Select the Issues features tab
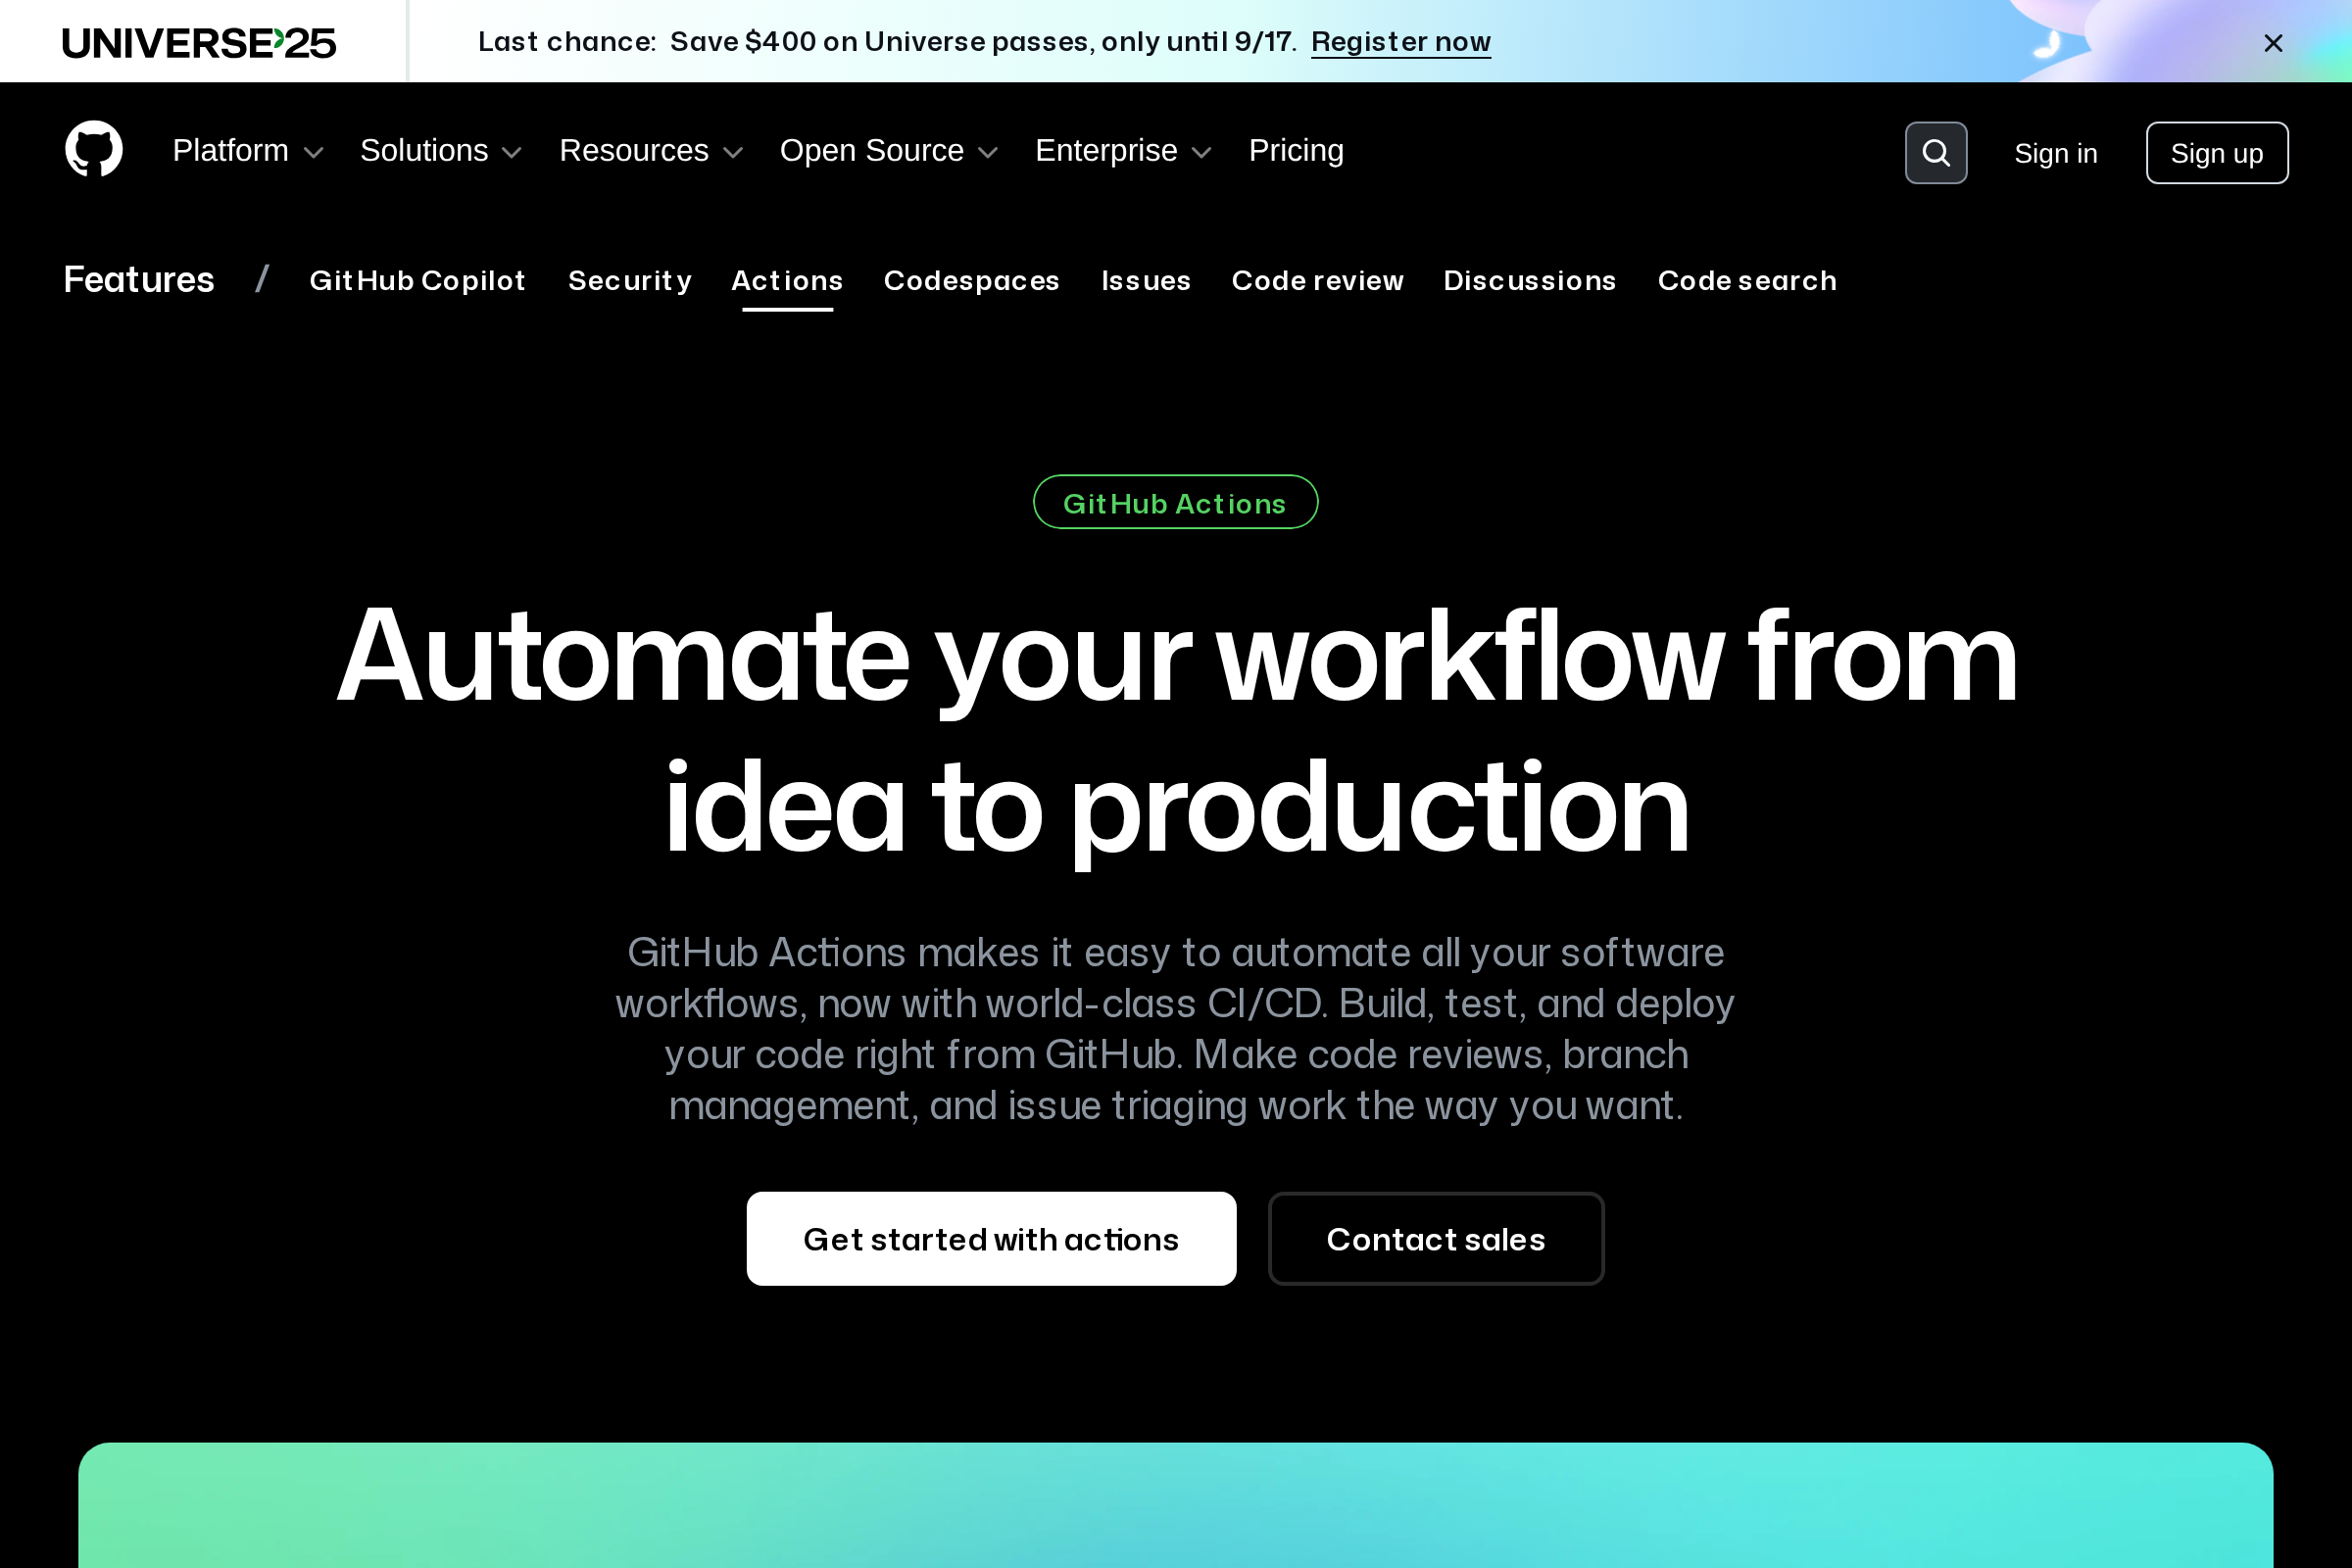 [1146, 281]
